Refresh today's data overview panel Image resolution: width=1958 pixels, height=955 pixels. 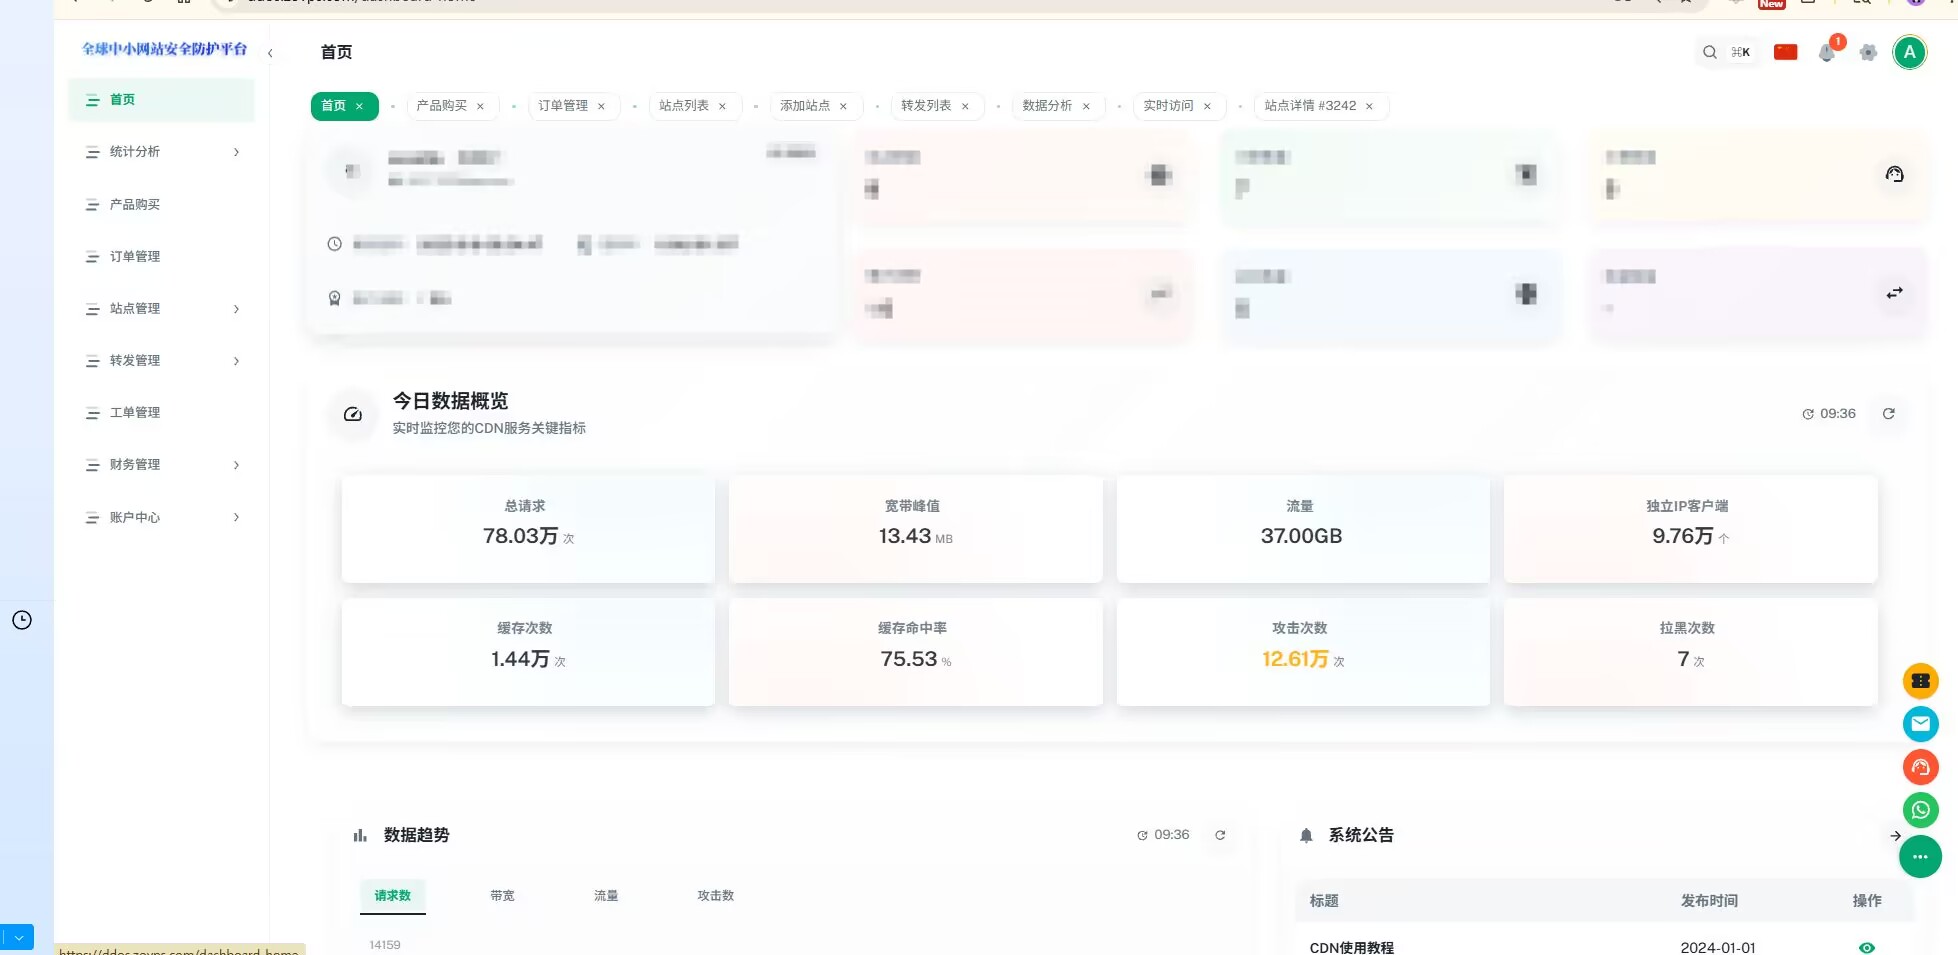coord(1889,414)
